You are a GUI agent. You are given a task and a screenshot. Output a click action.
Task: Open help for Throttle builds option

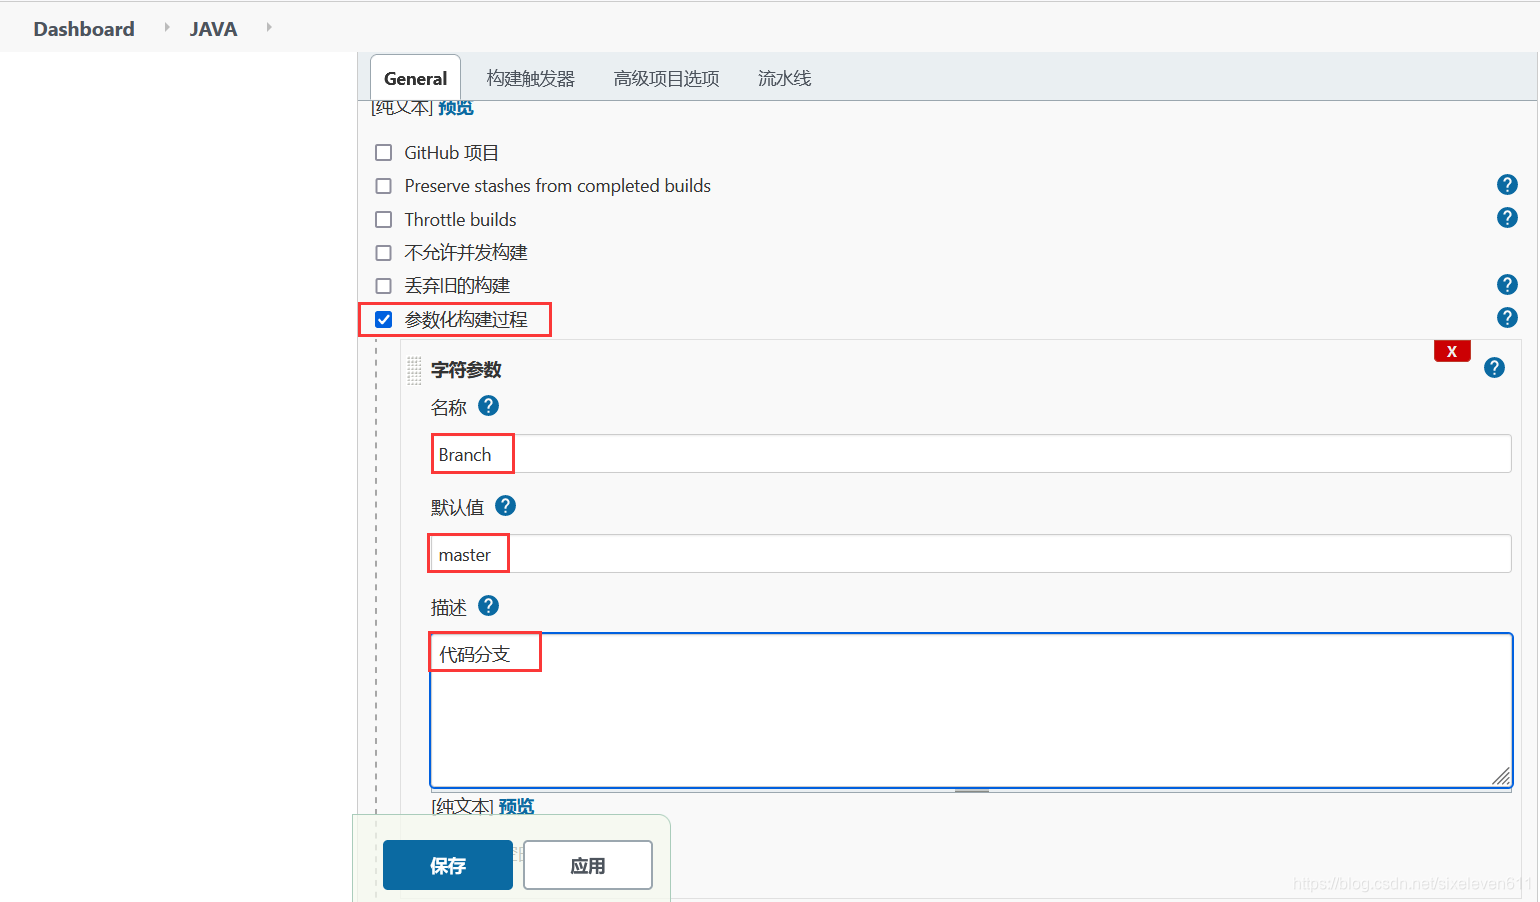1507,218
